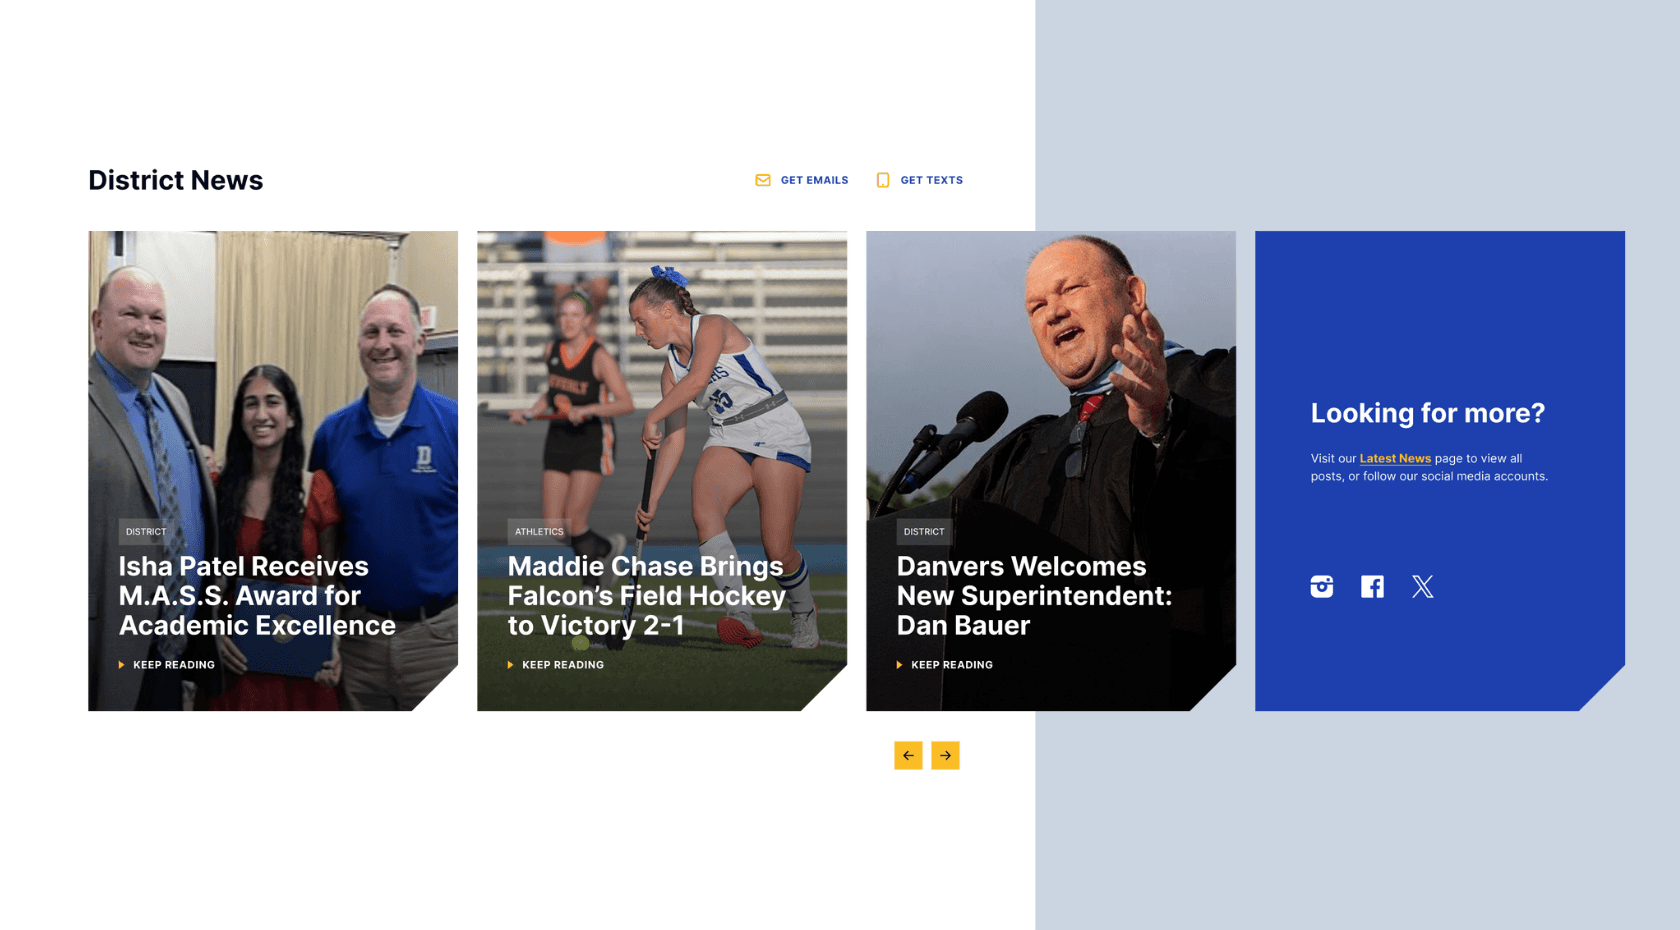Click the envelope icon for emails
The image size is (1680, 930).
[x=763, y=180]
